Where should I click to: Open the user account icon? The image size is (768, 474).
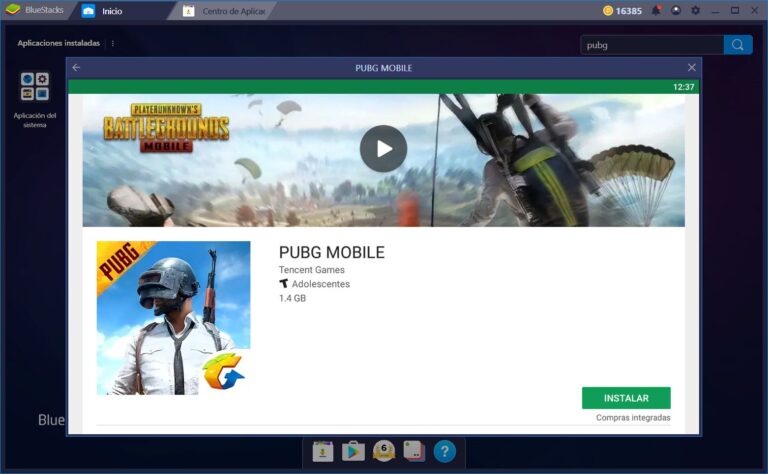pos(676,10)
